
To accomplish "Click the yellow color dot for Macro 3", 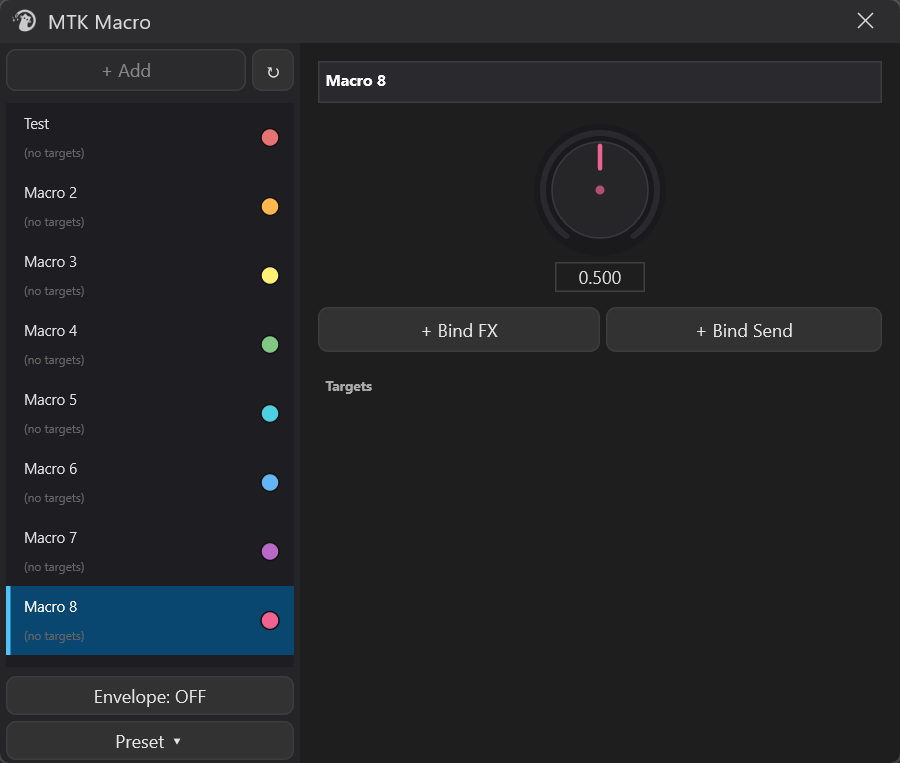I will click(x=270, y=276).
